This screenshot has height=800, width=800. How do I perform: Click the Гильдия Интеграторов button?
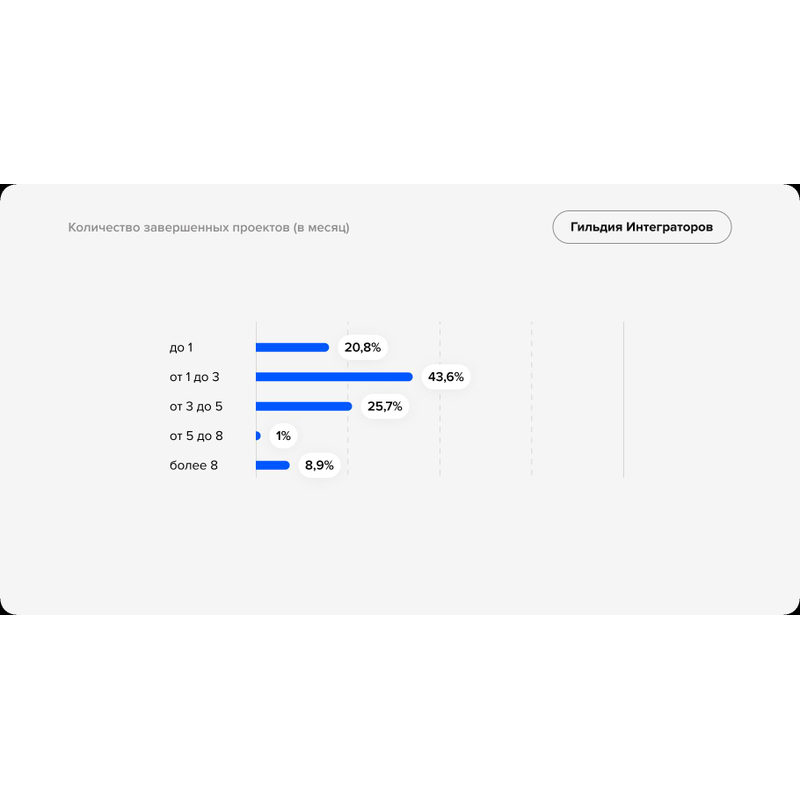(641, 227)
